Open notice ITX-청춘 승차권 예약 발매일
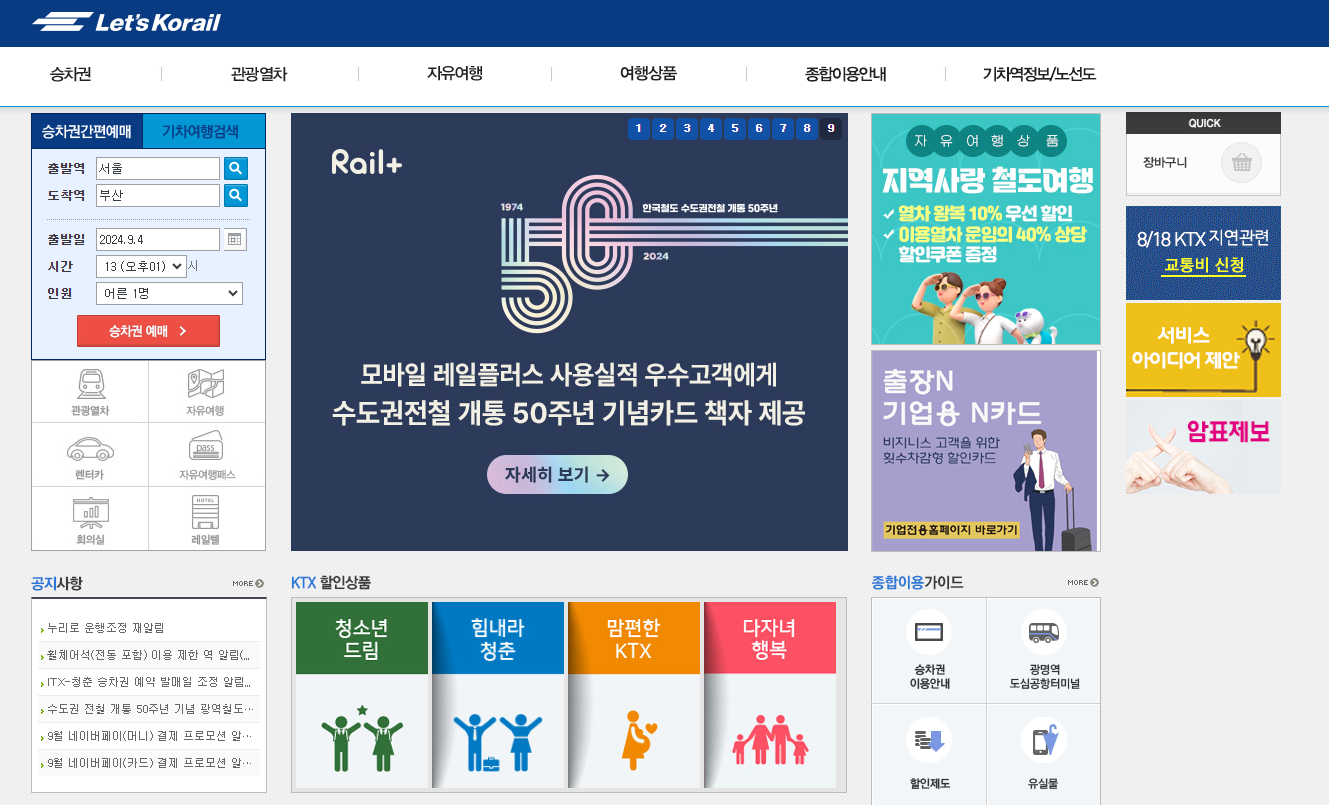 tap(150, 682)
